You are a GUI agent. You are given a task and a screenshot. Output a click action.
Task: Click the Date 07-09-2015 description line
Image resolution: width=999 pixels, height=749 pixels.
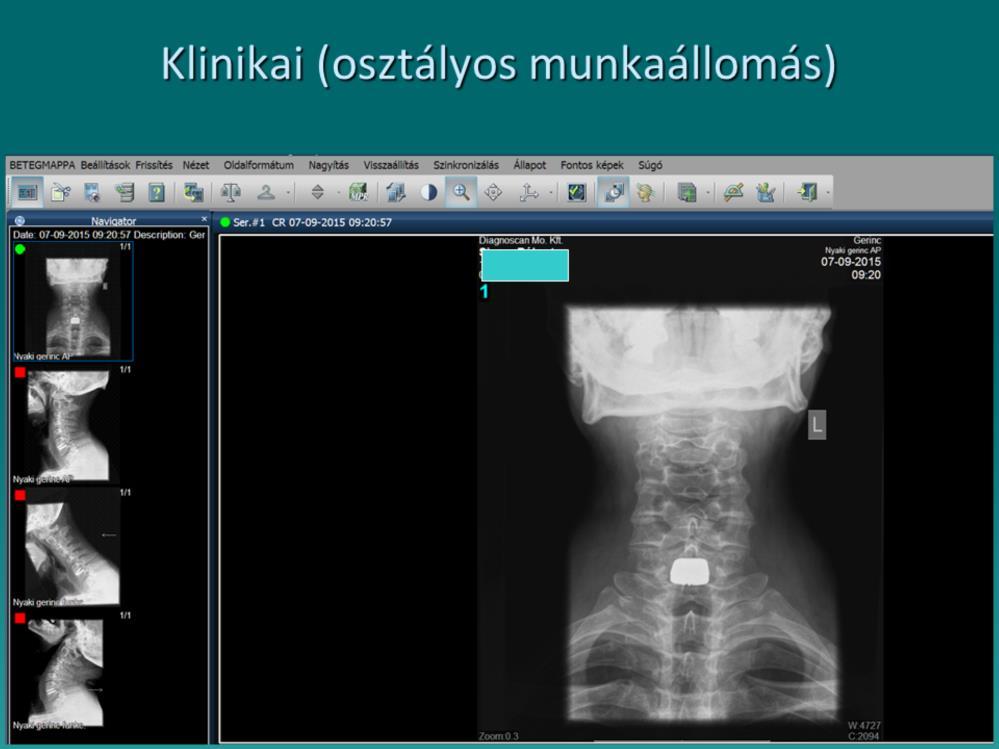tap(109, 234)
